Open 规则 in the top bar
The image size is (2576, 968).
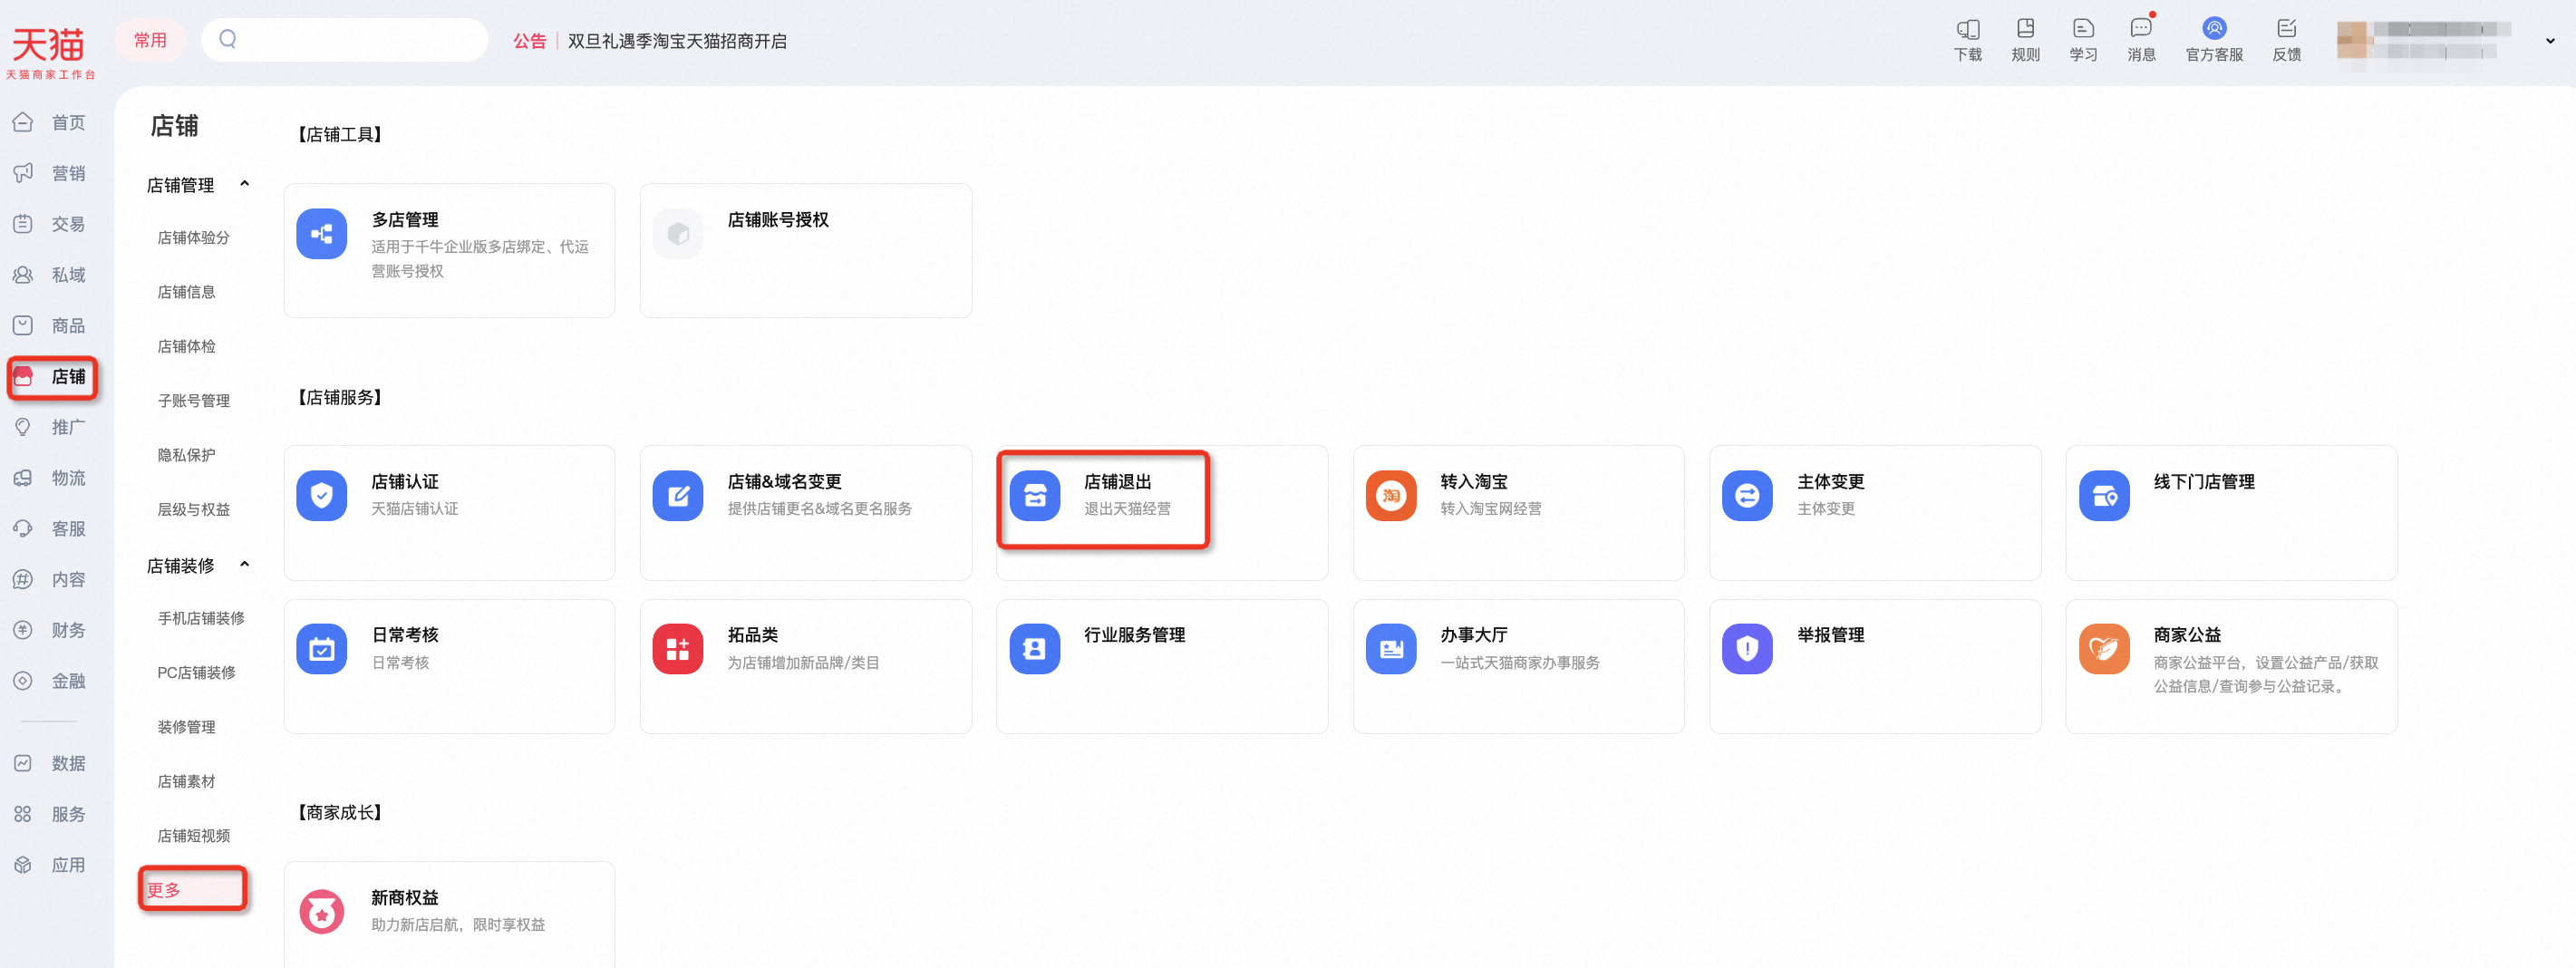point(2025,40)
